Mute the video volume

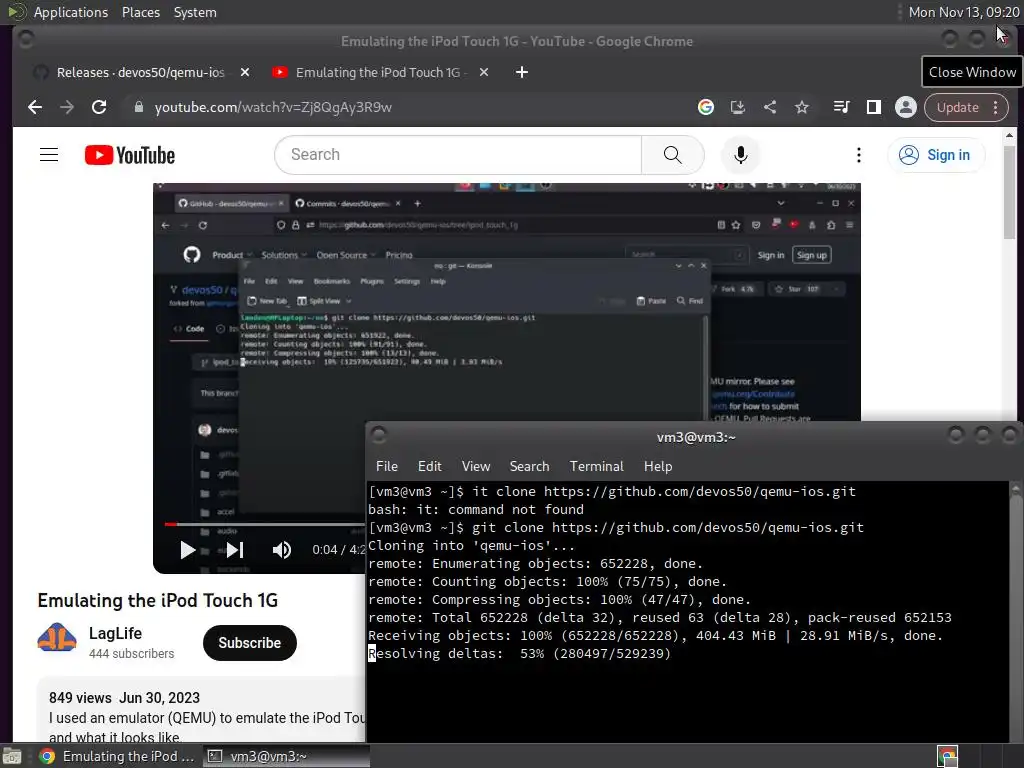tap(281, 550)
